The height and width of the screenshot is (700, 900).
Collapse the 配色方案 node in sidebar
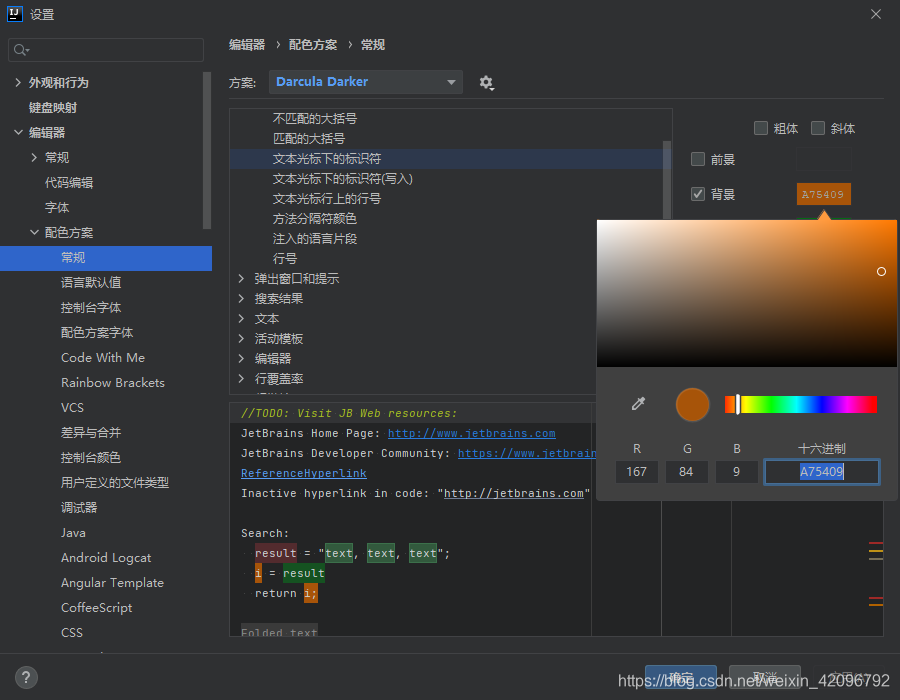pos(34,232)
